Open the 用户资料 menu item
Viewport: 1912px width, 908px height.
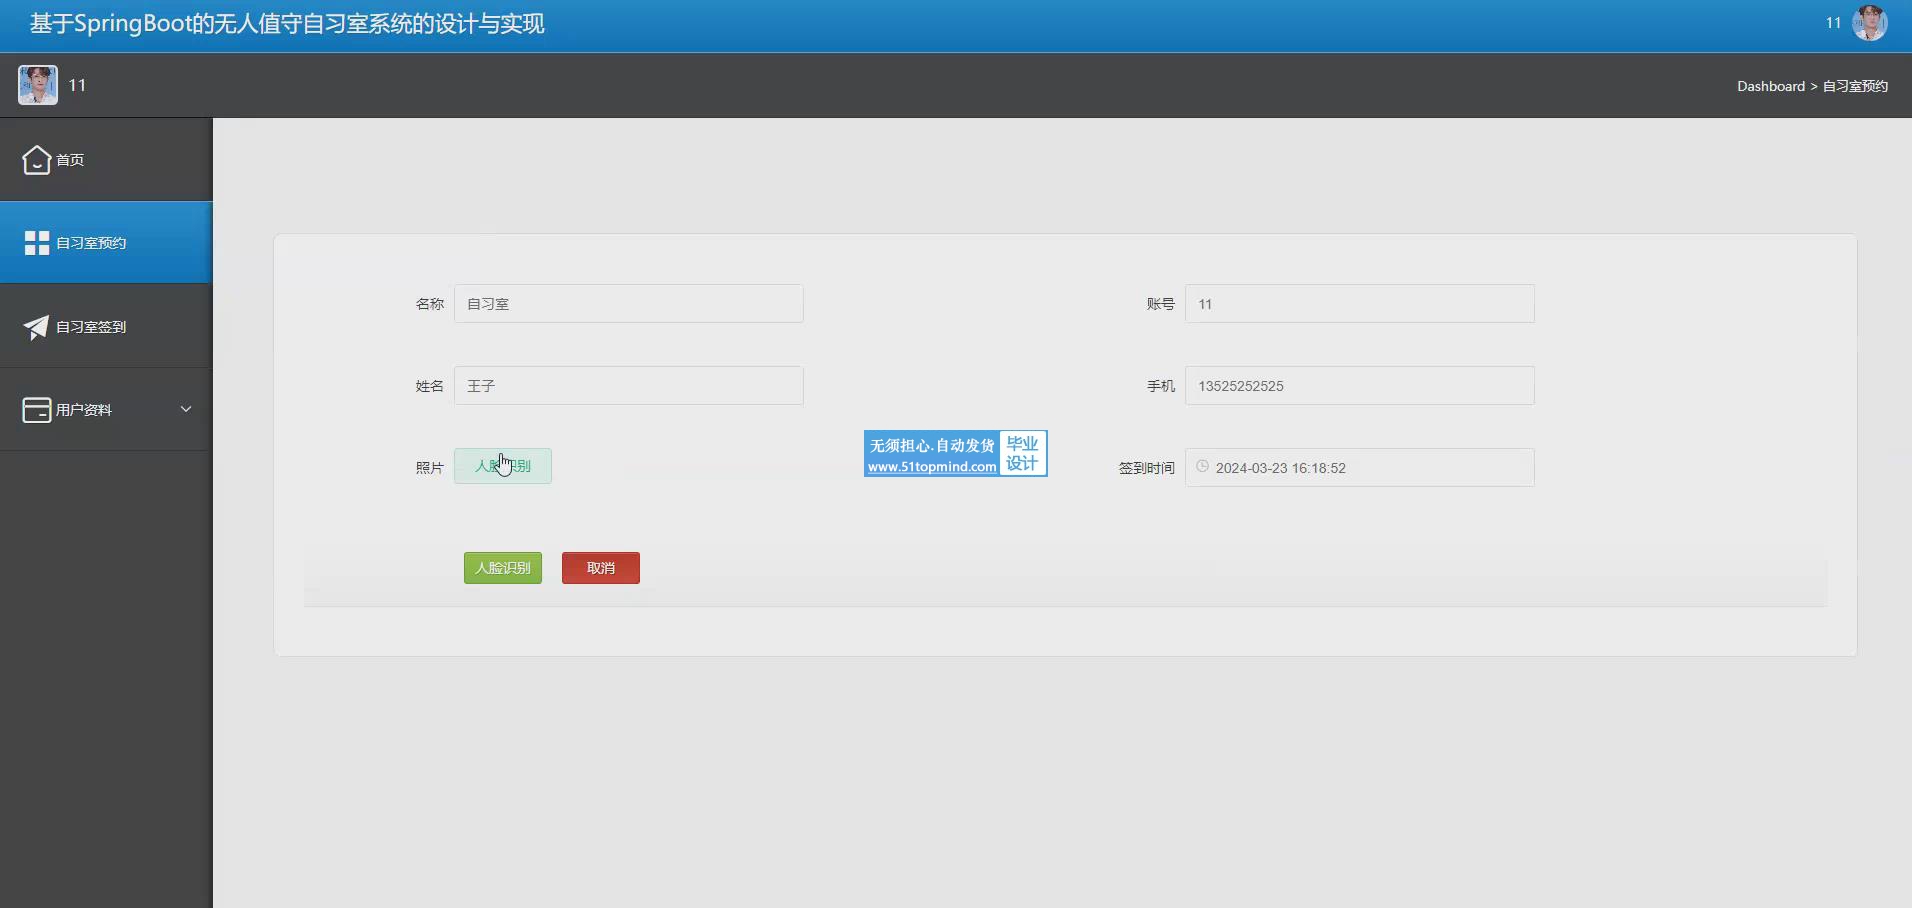point(106,410)
